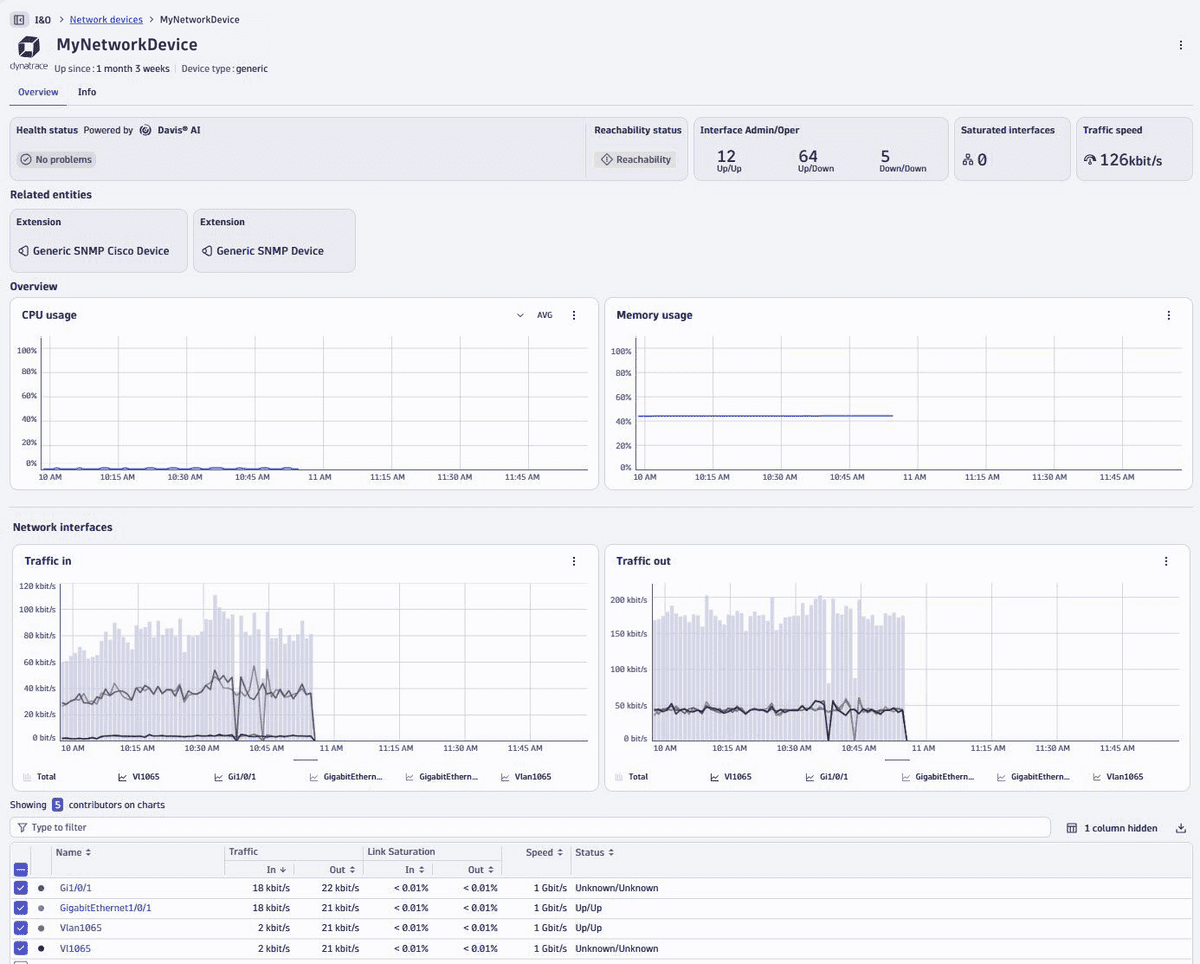Open the Traffic in chart's three-dot menu
Image resolution: width=1200 pixels, height=964 pixels.
coord(574,561)
